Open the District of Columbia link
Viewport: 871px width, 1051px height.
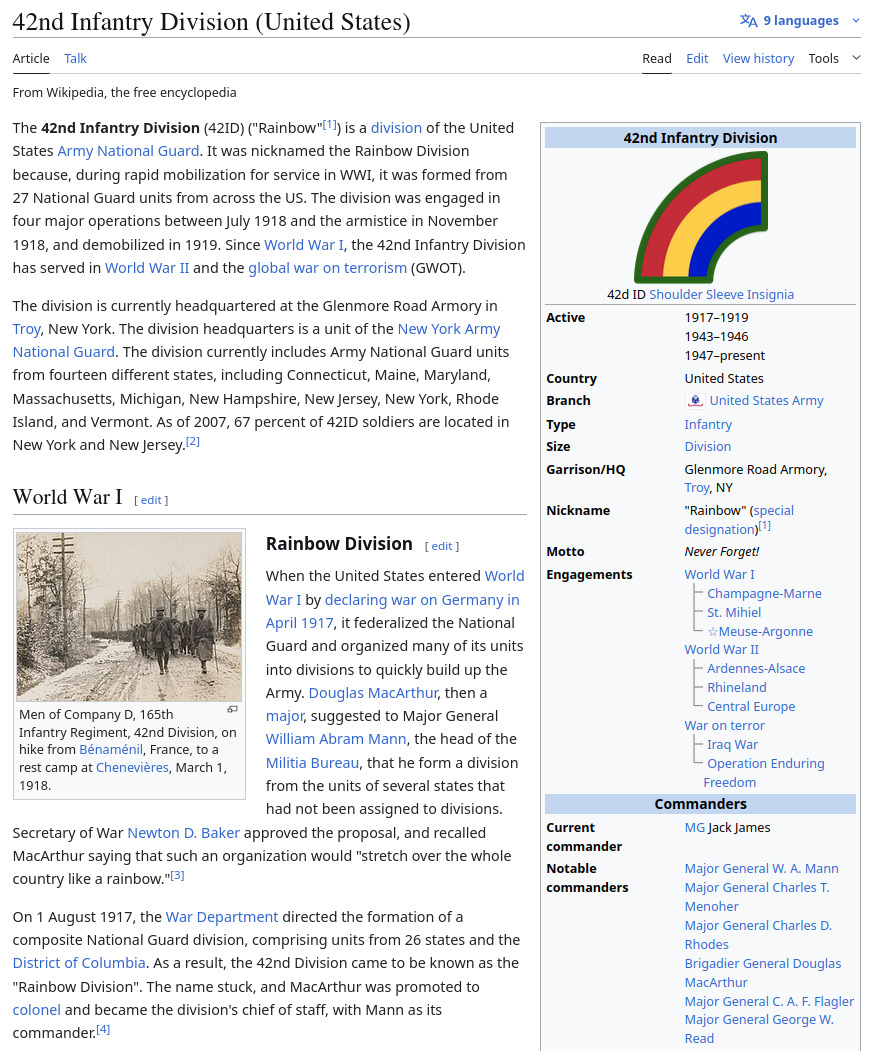click(x=79, y=963)
